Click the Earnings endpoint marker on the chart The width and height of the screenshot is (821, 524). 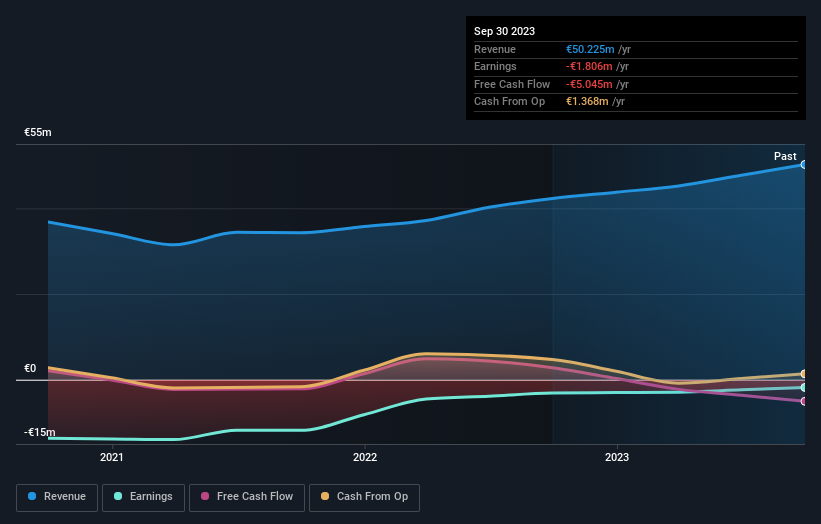(x=804, y=387)
